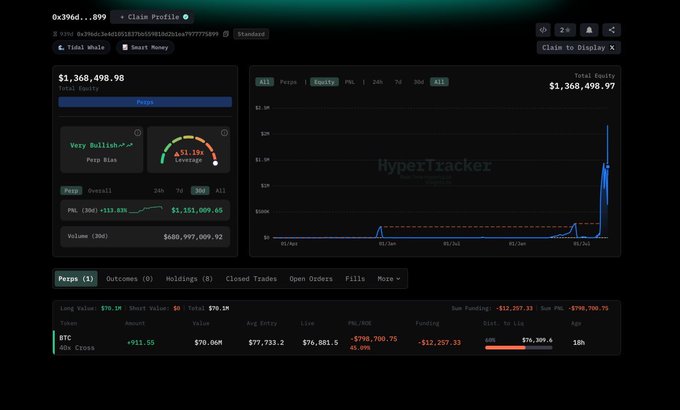This screenshot has width=680, height=410.
Task: Open alerts with the bell icon
Action: point(589,30)
